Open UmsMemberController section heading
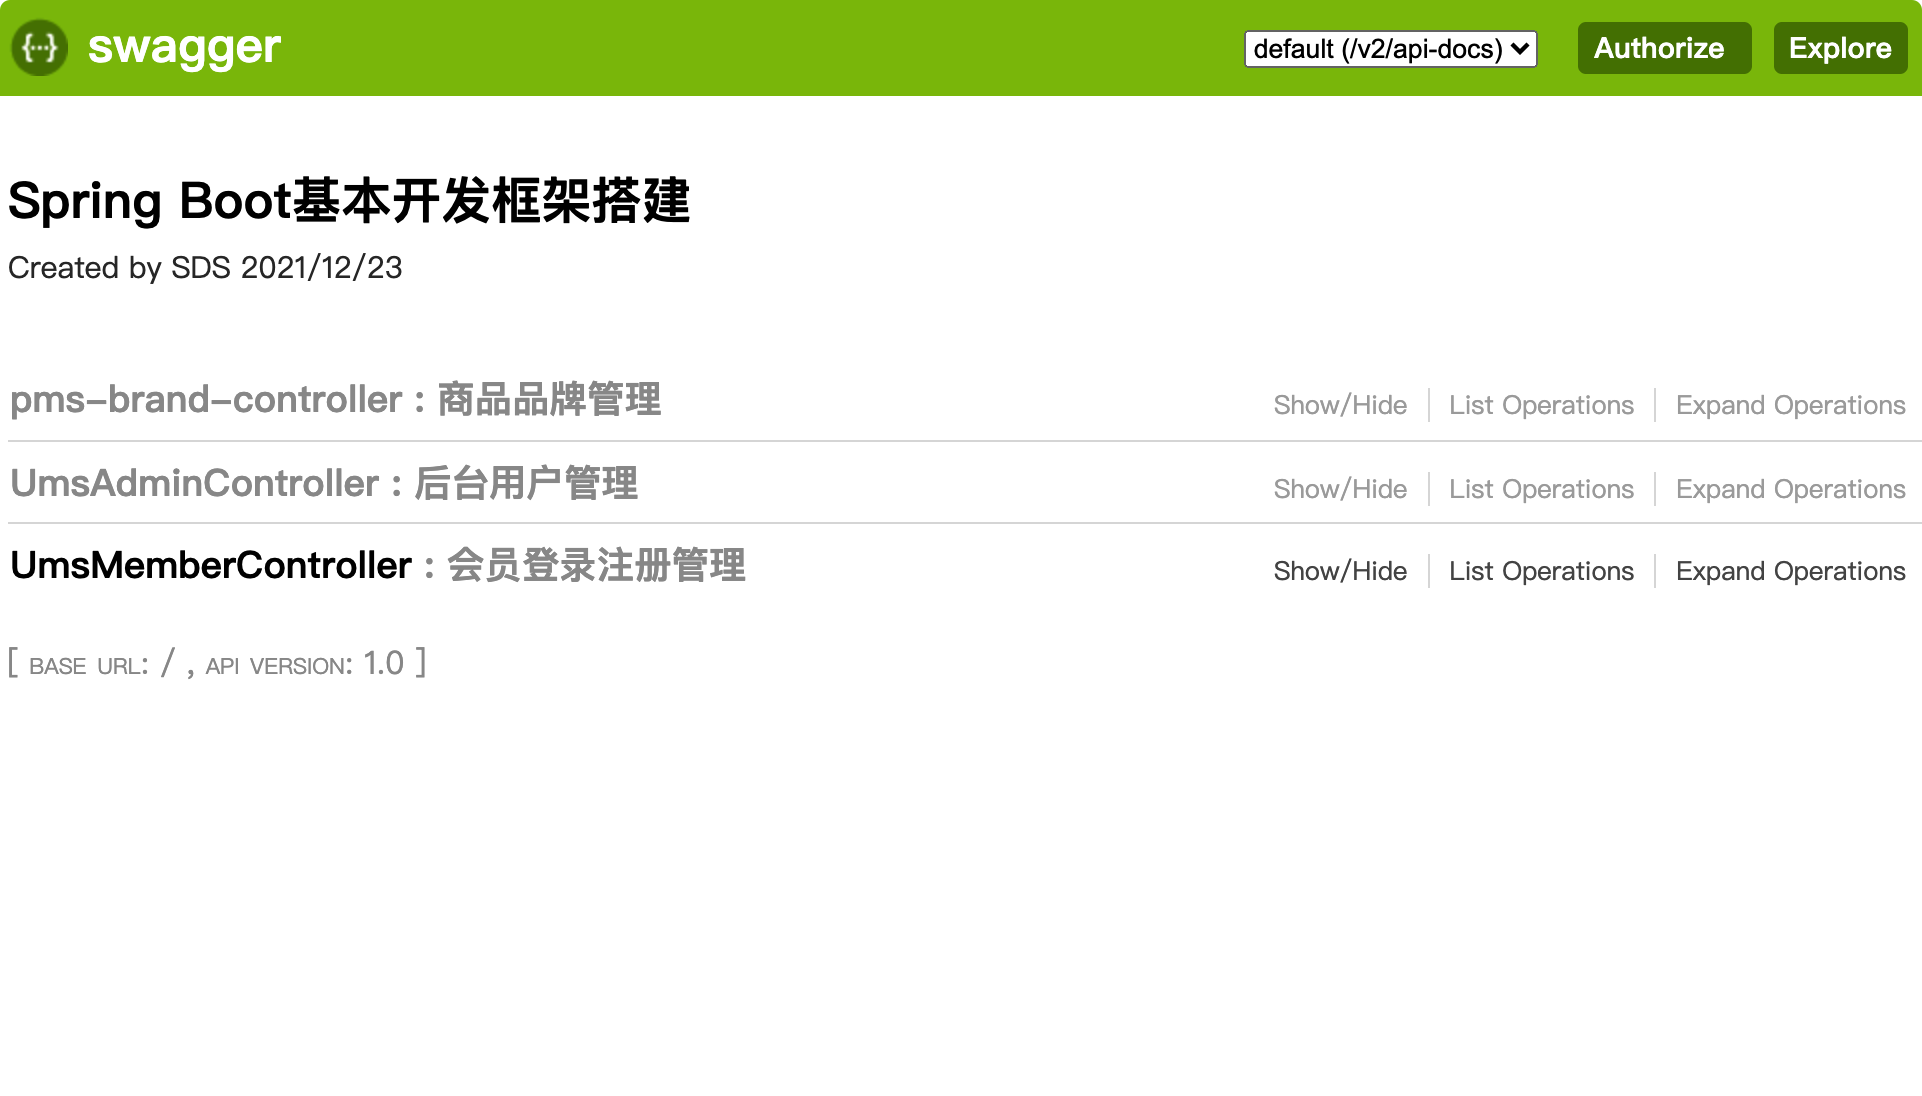The height and width of the screenshot is (1096, 1922). [x=211, y=566]
